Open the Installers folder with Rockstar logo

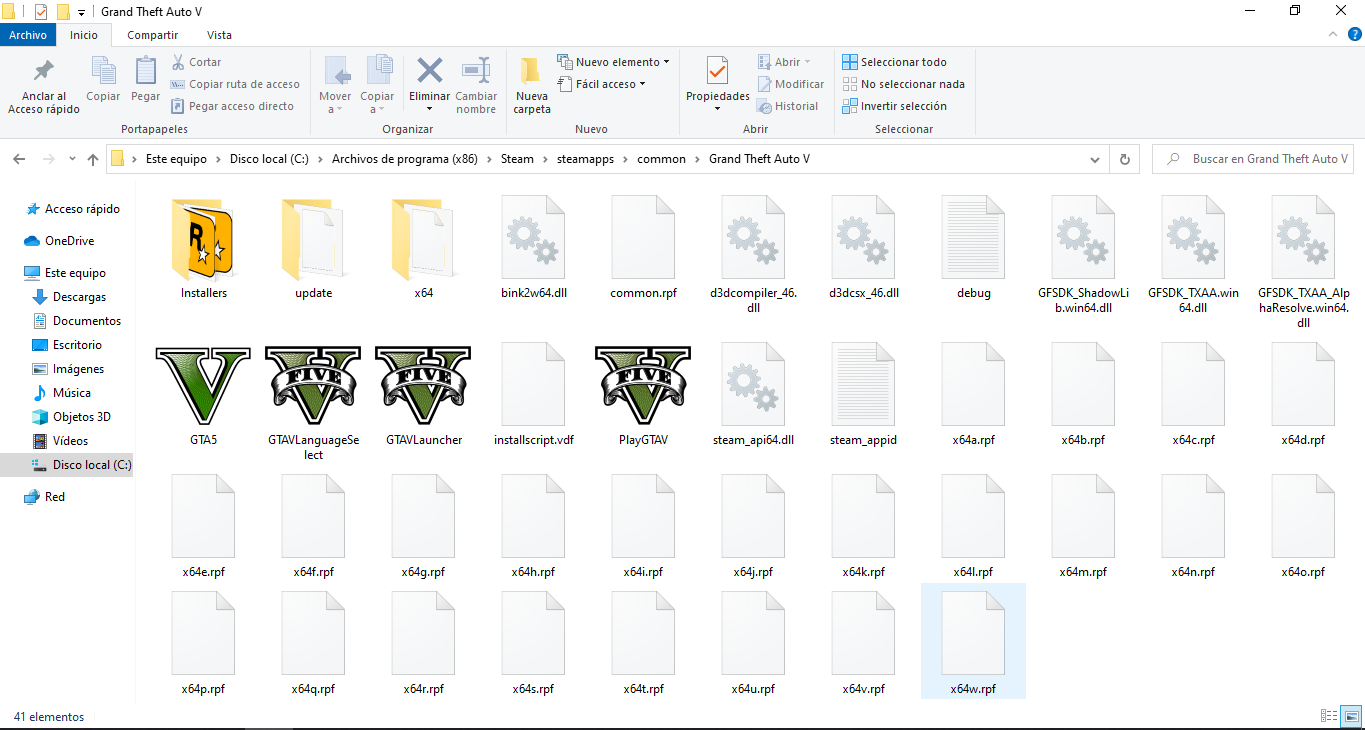click(x=204, y=240)
